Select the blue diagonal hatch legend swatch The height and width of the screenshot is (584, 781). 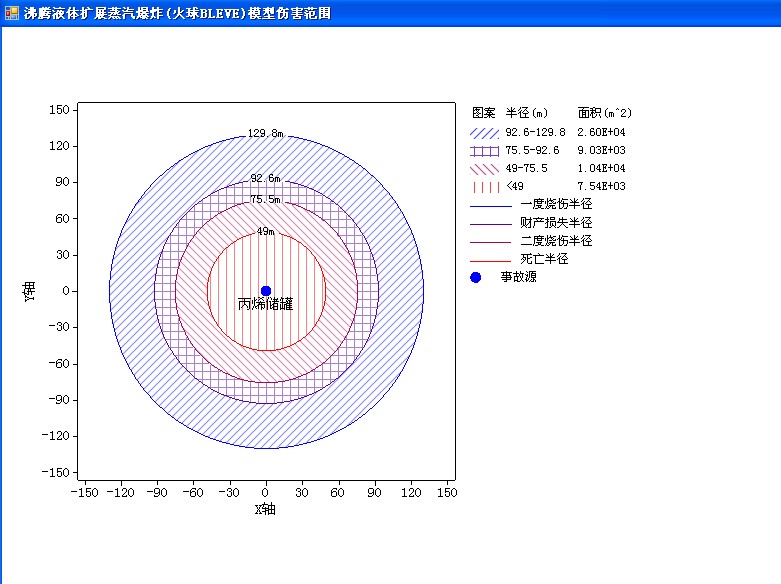pos(484,133)
